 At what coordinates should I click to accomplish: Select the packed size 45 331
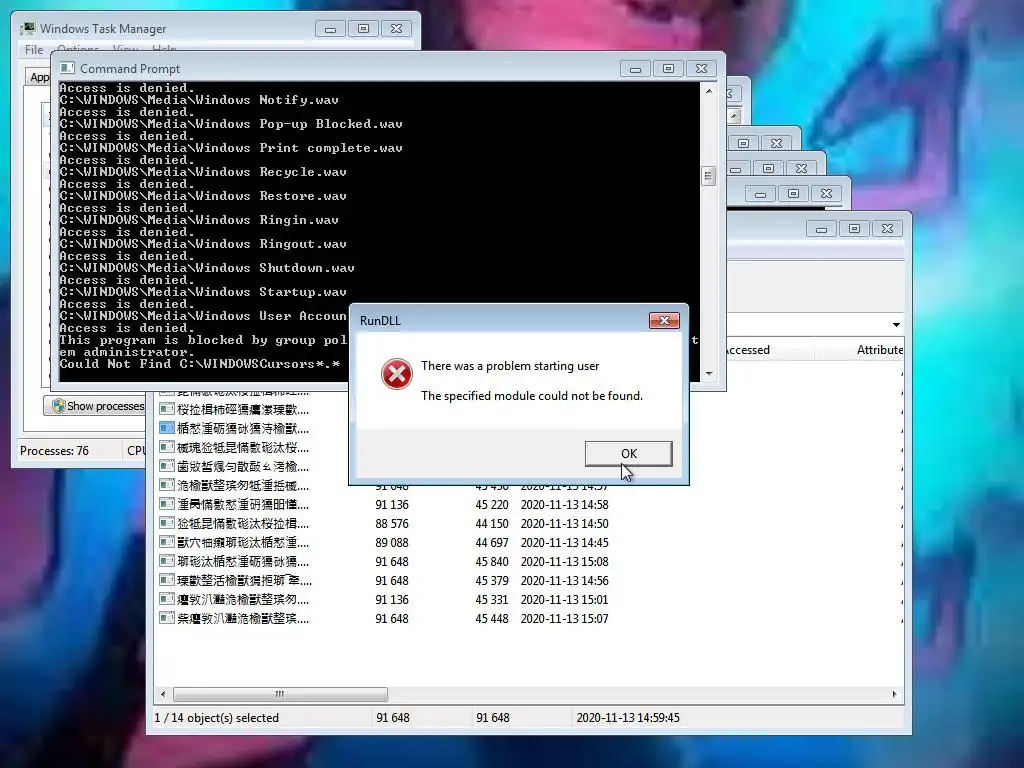(x=492, y=600)
